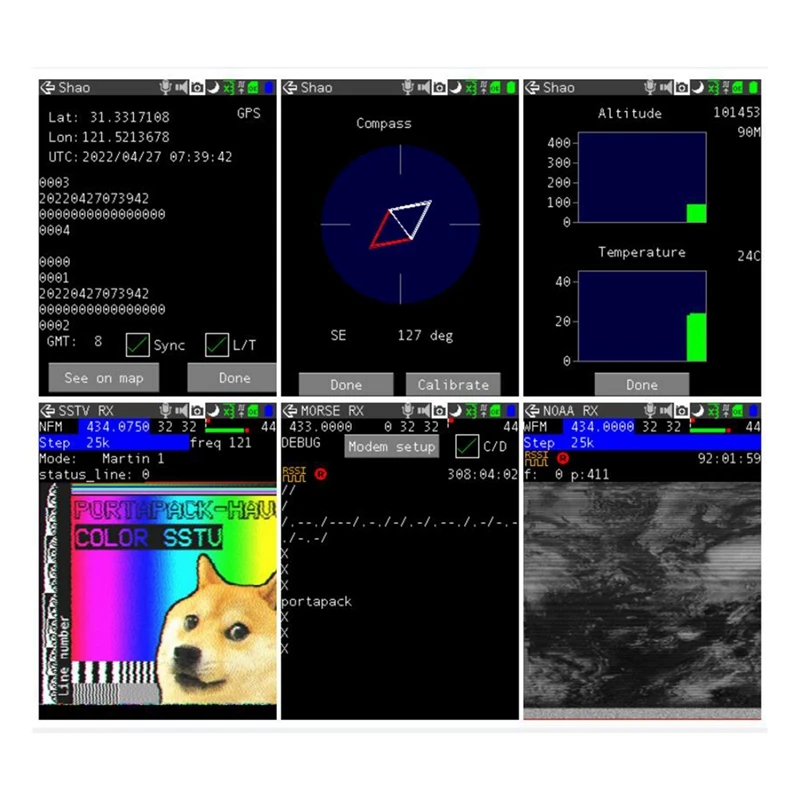Tap the blue status icon in GPS screen
This screenshot has width=800, height=800.
(x=269, y=88)
